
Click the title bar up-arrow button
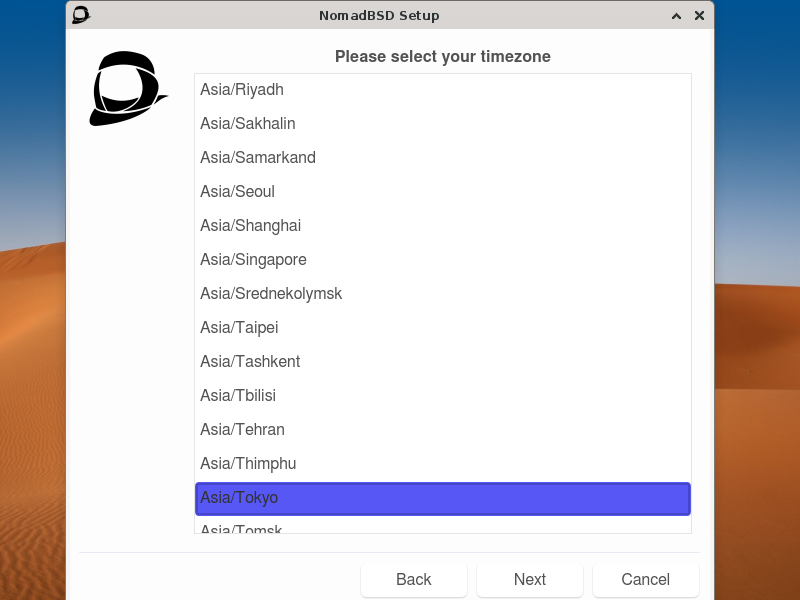coord(677,15)
